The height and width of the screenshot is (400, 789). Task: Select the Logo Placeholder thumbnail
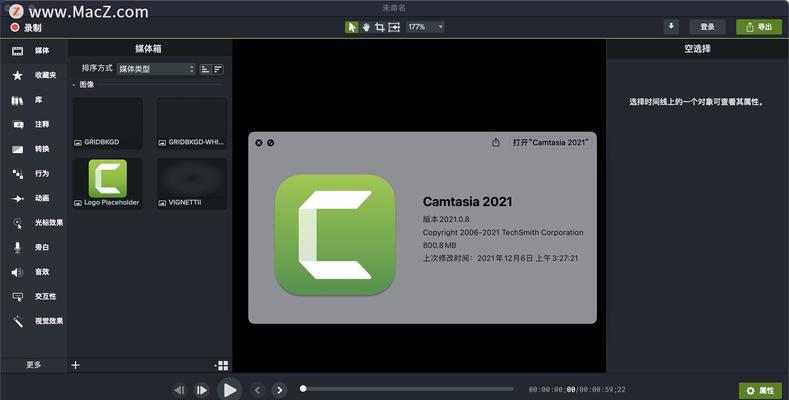108,183
